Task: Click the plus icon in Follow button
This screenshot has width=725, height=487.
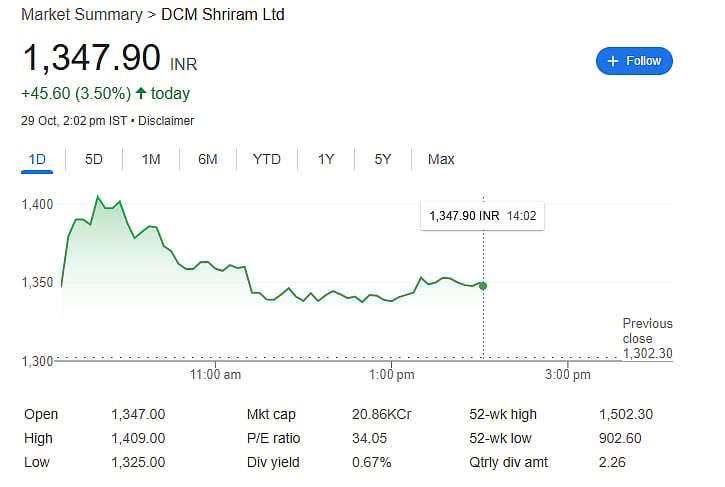Action: [x=612, y=61]
